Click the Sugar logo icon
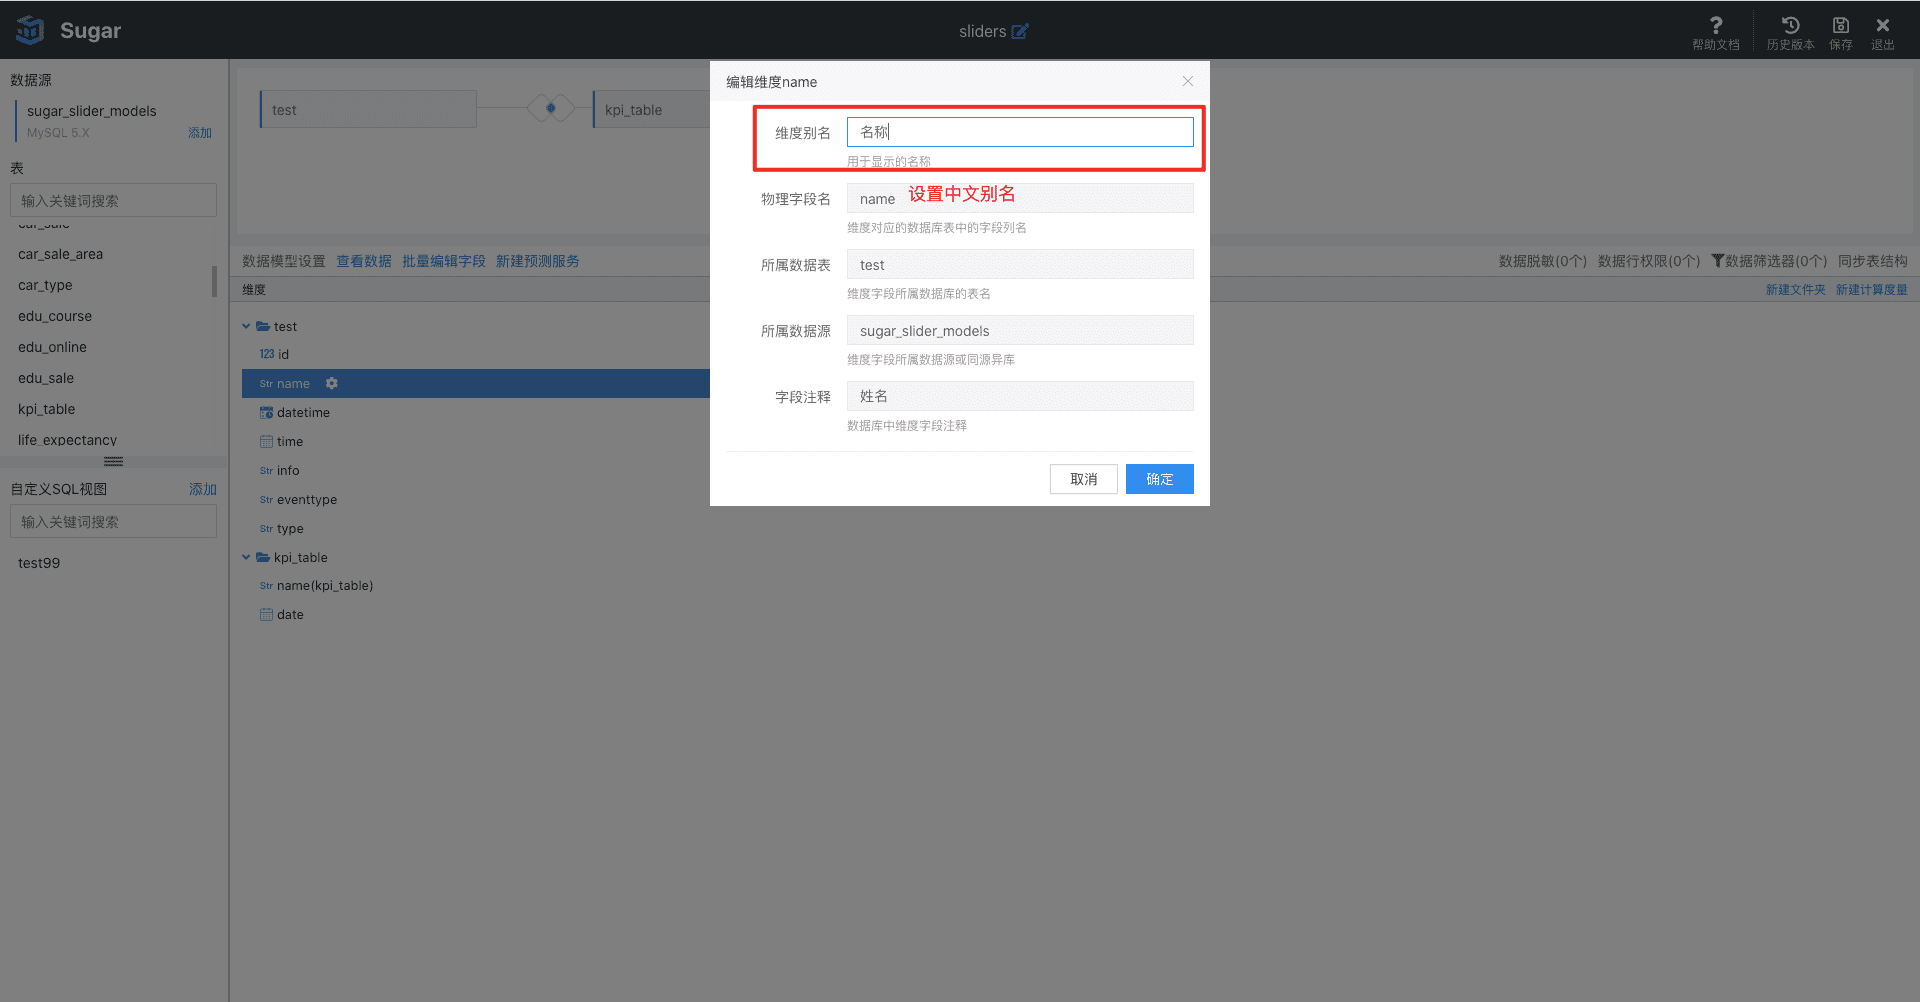 30,30
